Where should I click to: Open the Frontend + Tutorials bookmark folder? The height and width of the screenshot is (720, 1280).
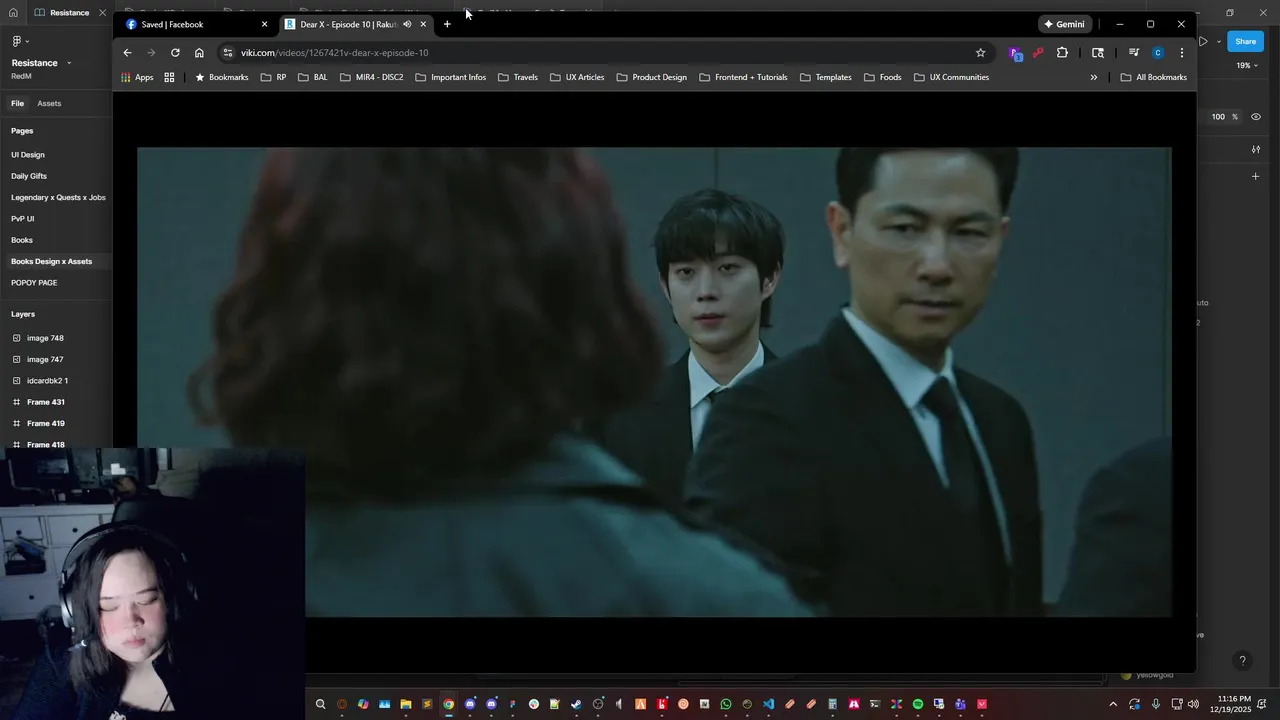[743, 77]
